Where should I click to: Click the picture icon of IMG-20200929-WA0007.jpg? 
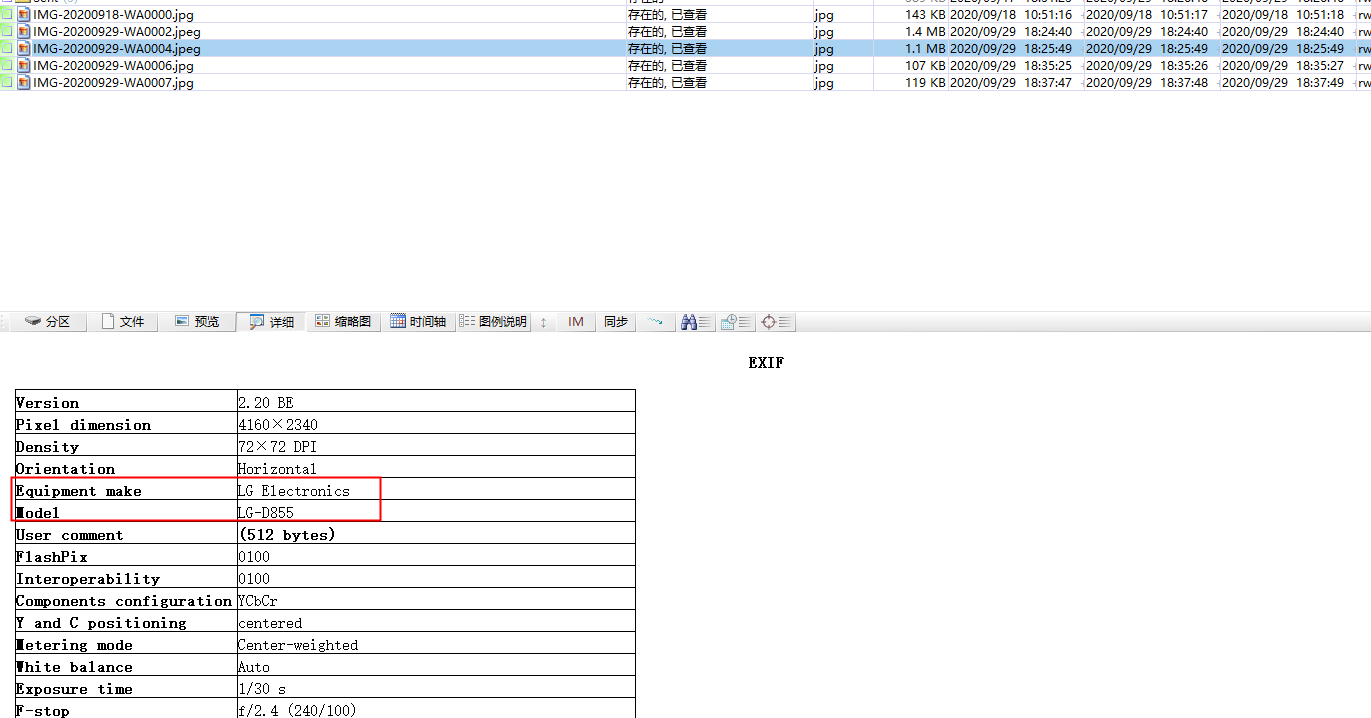click(24, 82)
